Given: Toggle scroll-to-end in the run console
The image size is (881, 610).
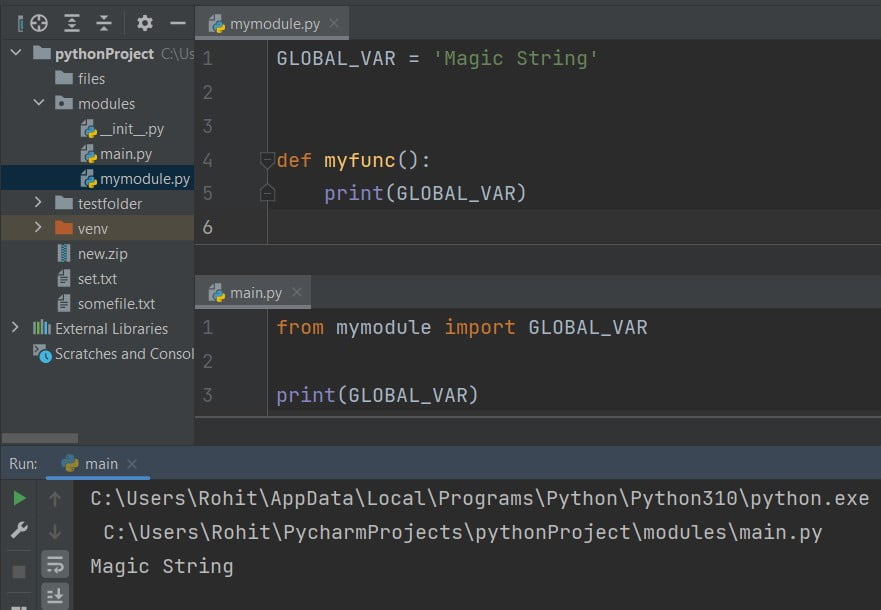Looking at the screenshot, I should coord(55,595).
